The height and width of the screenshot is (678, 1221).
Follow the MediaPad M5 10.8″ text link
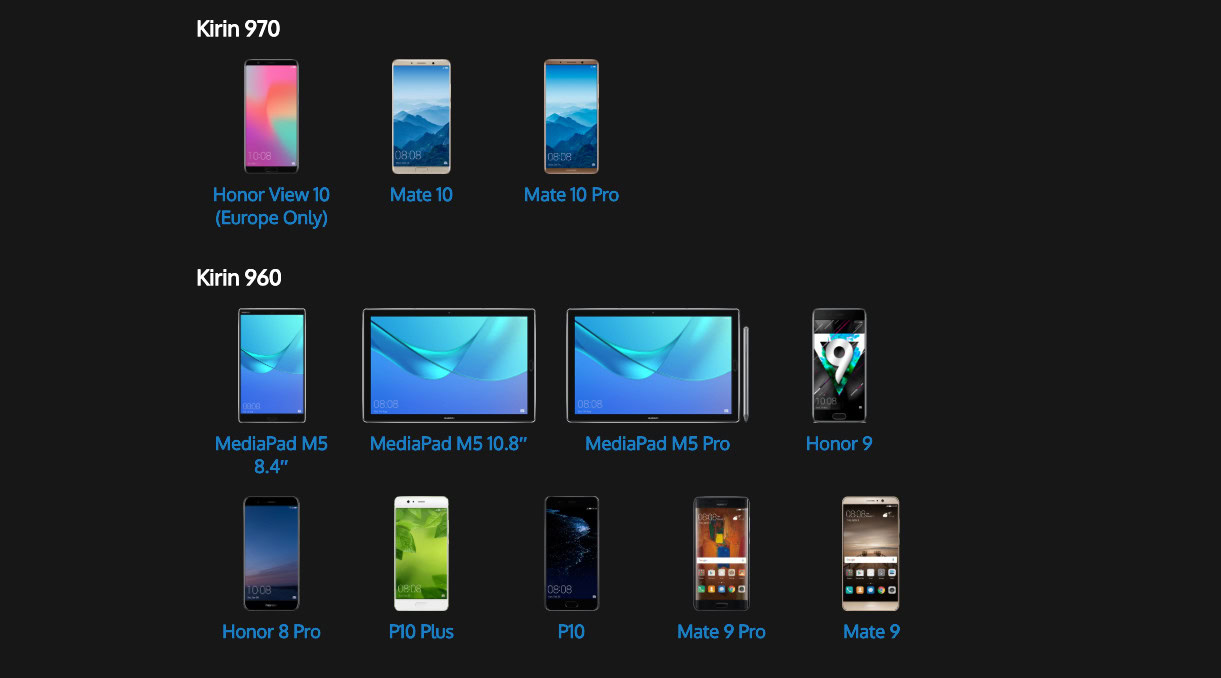coord(448,444)
